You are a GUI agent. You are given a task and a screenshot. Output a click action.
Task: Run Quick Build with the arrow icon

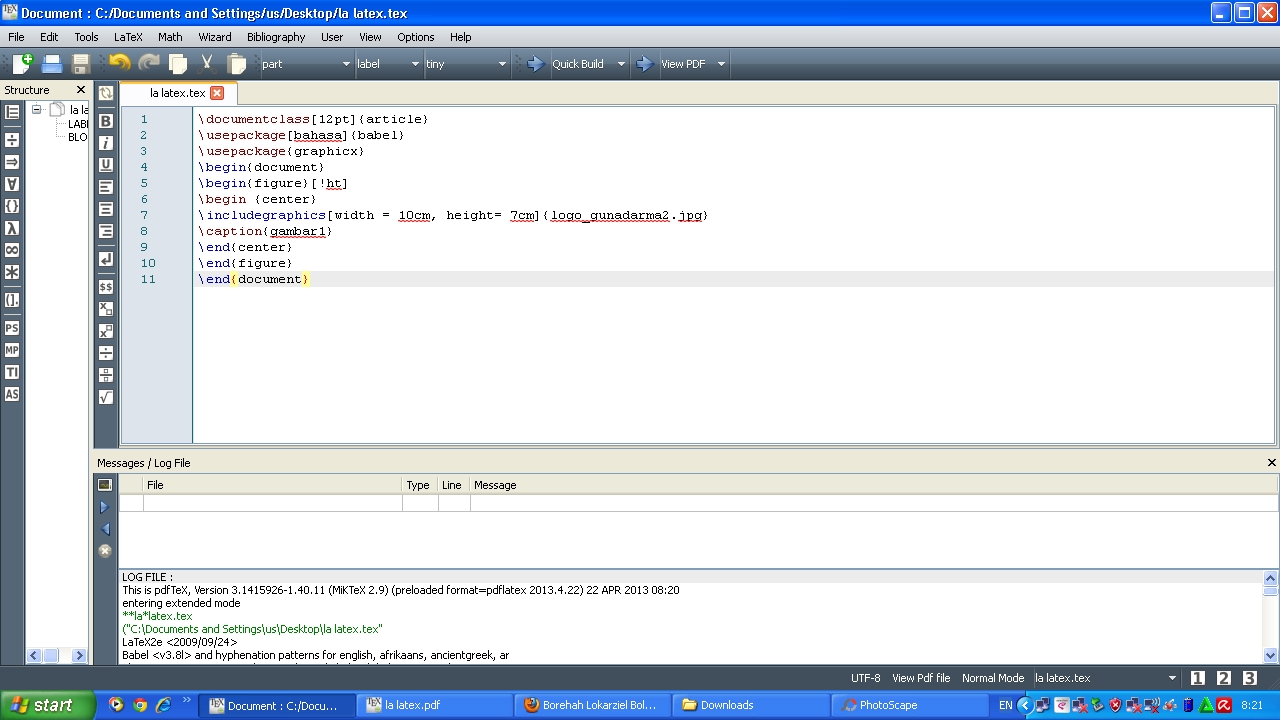click(x=535, y=63)
